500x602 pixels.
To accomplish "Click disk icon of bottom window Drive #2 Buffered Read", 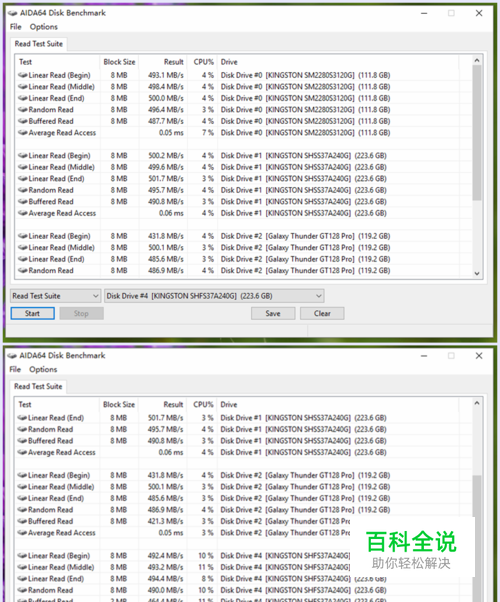I will click(x=22, y=521).
